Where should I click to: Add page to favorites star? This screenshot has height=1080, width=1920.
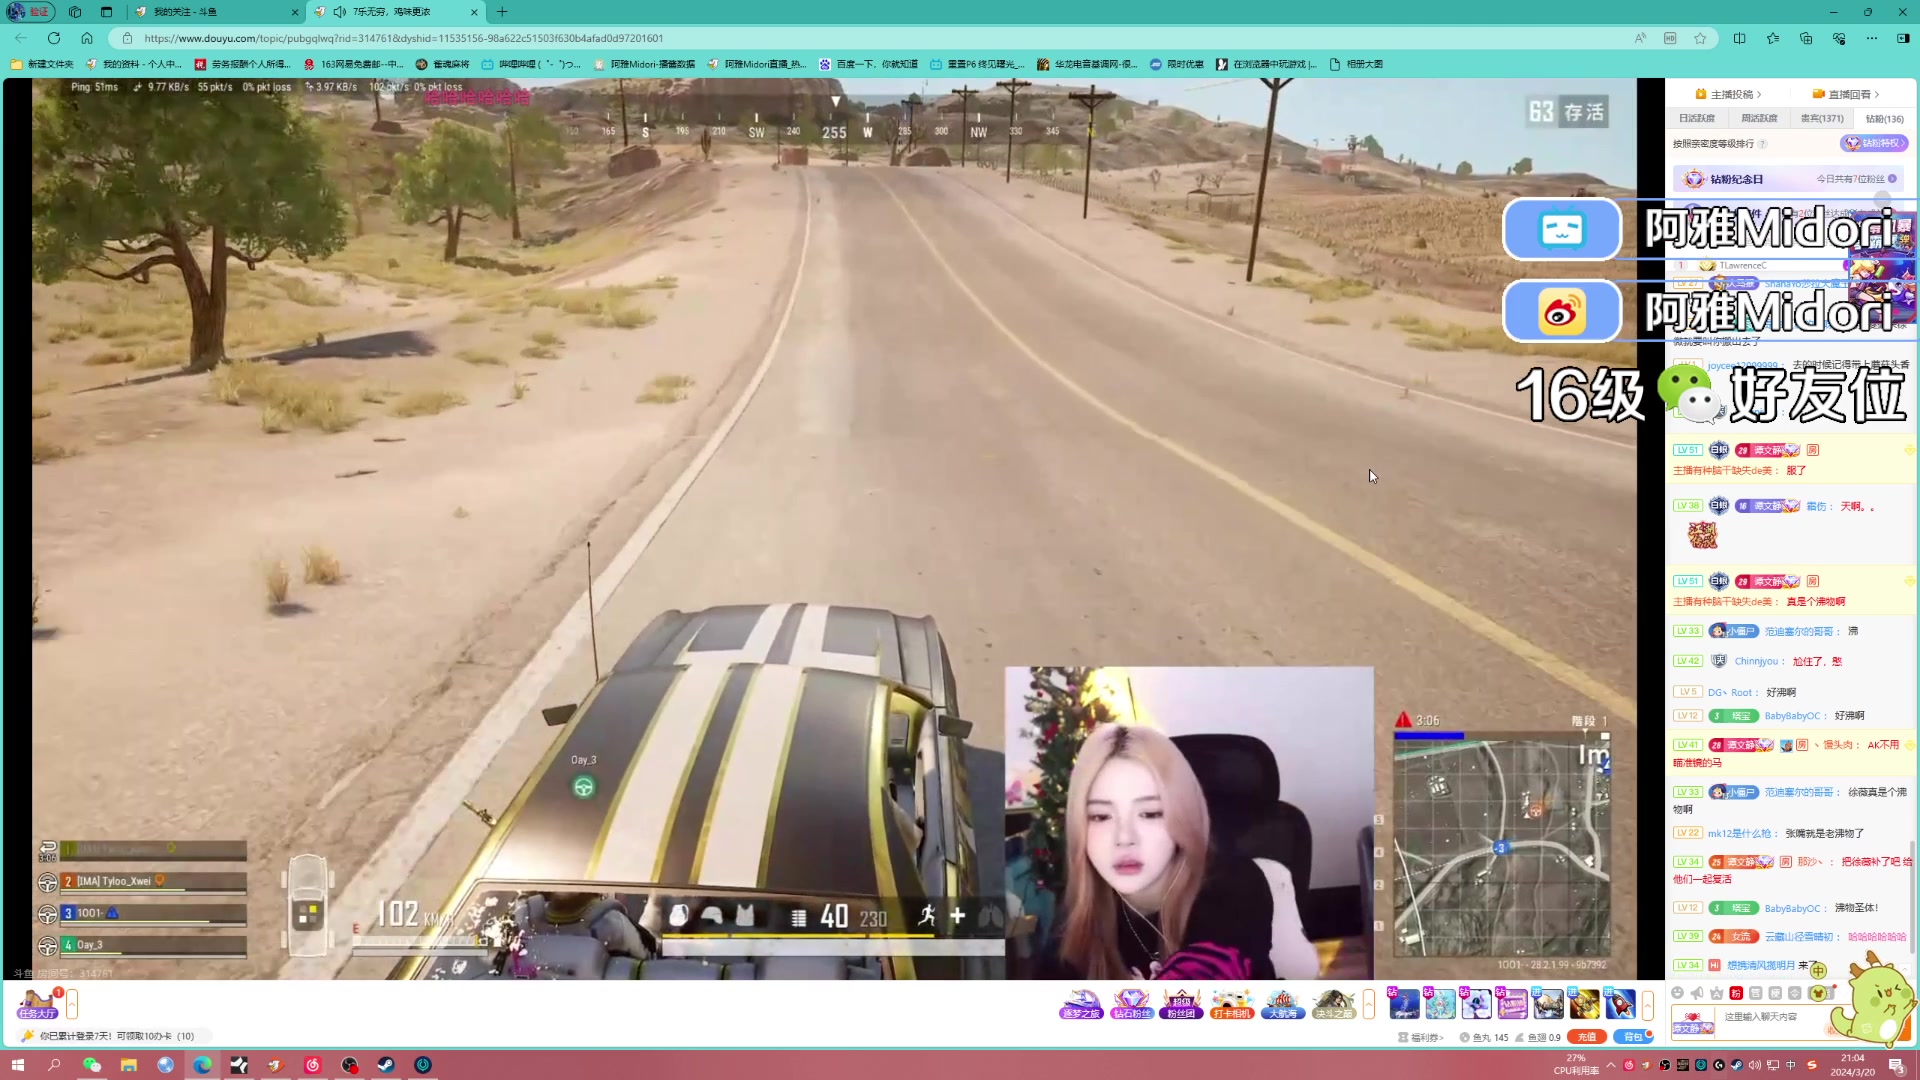point(1700,38)
